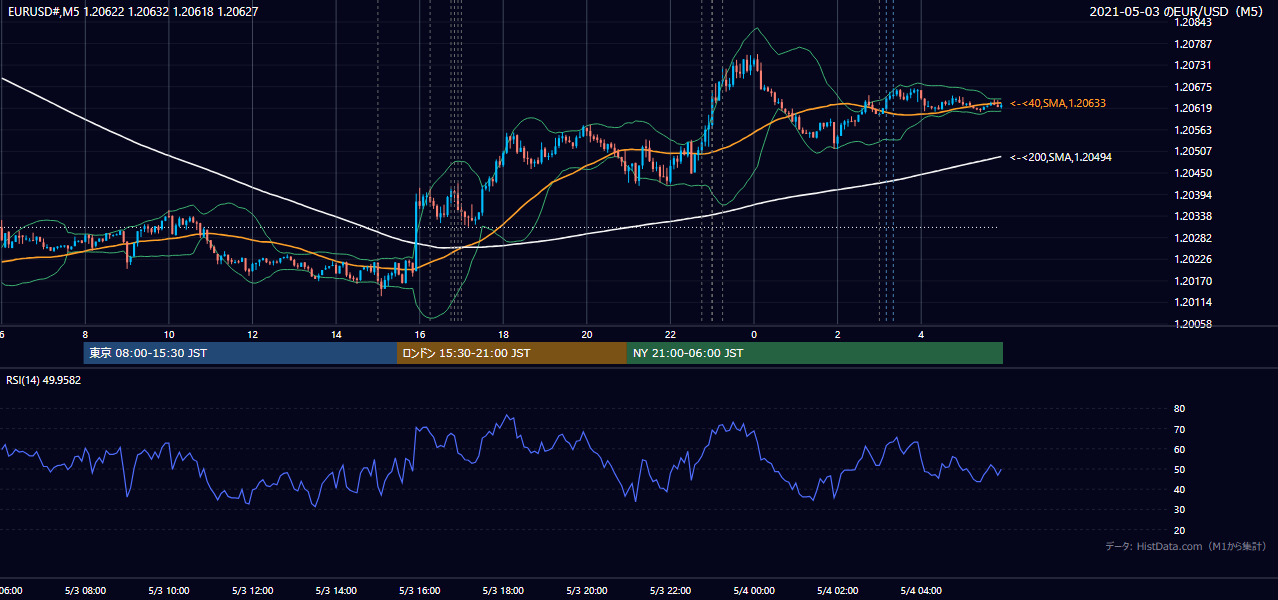Select the 東京 08:00-15:30 JST session bar

coord(240,353)
